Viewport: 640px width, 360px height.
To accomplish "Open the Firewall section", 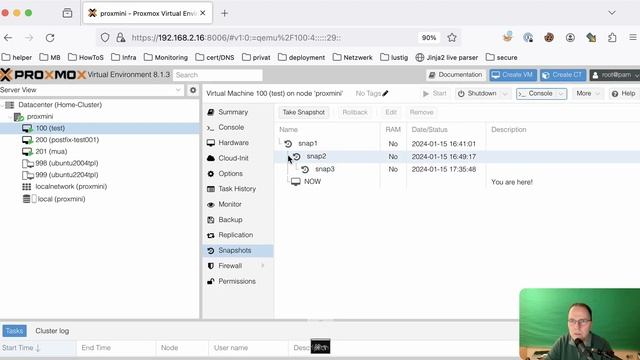I will (x=230, y=266).
